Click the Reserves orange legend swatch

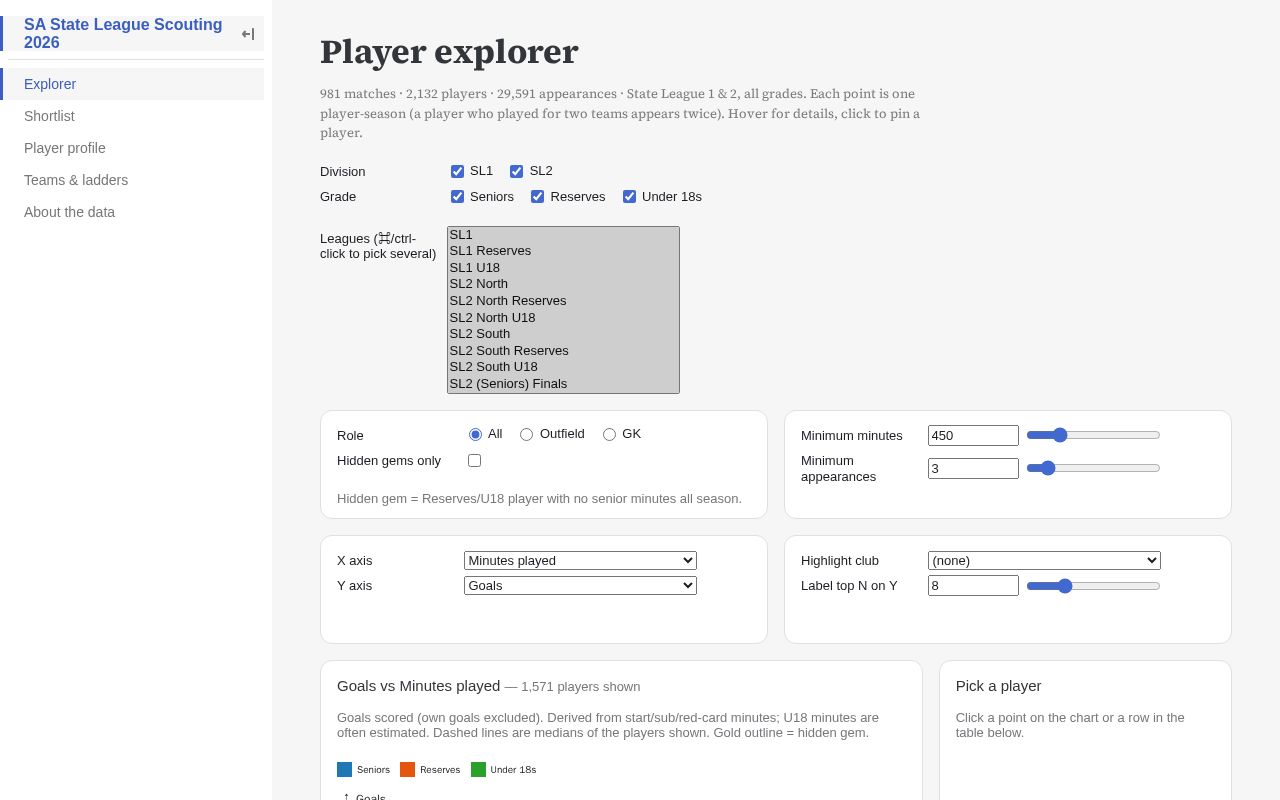click(x=407, y=770)
